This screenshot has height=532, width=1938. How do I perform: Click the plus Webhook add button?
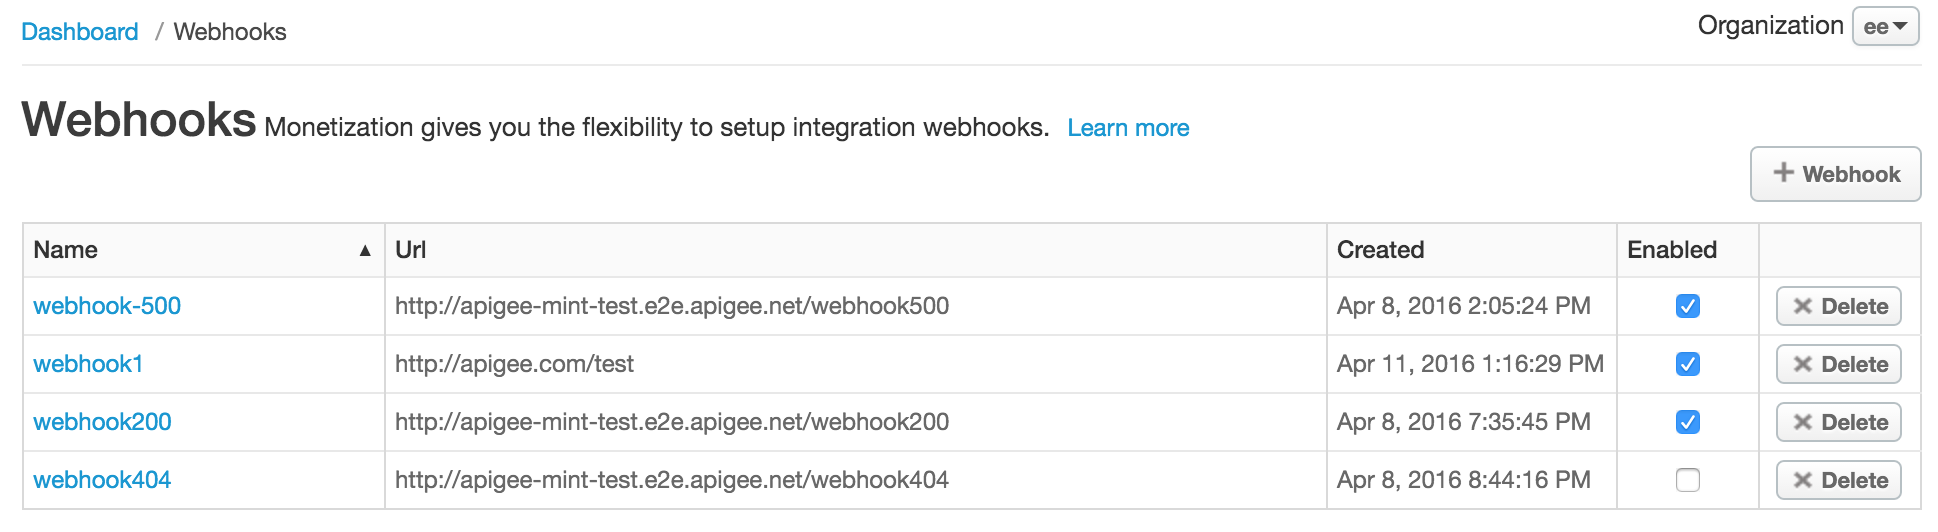click(1835, 174)
